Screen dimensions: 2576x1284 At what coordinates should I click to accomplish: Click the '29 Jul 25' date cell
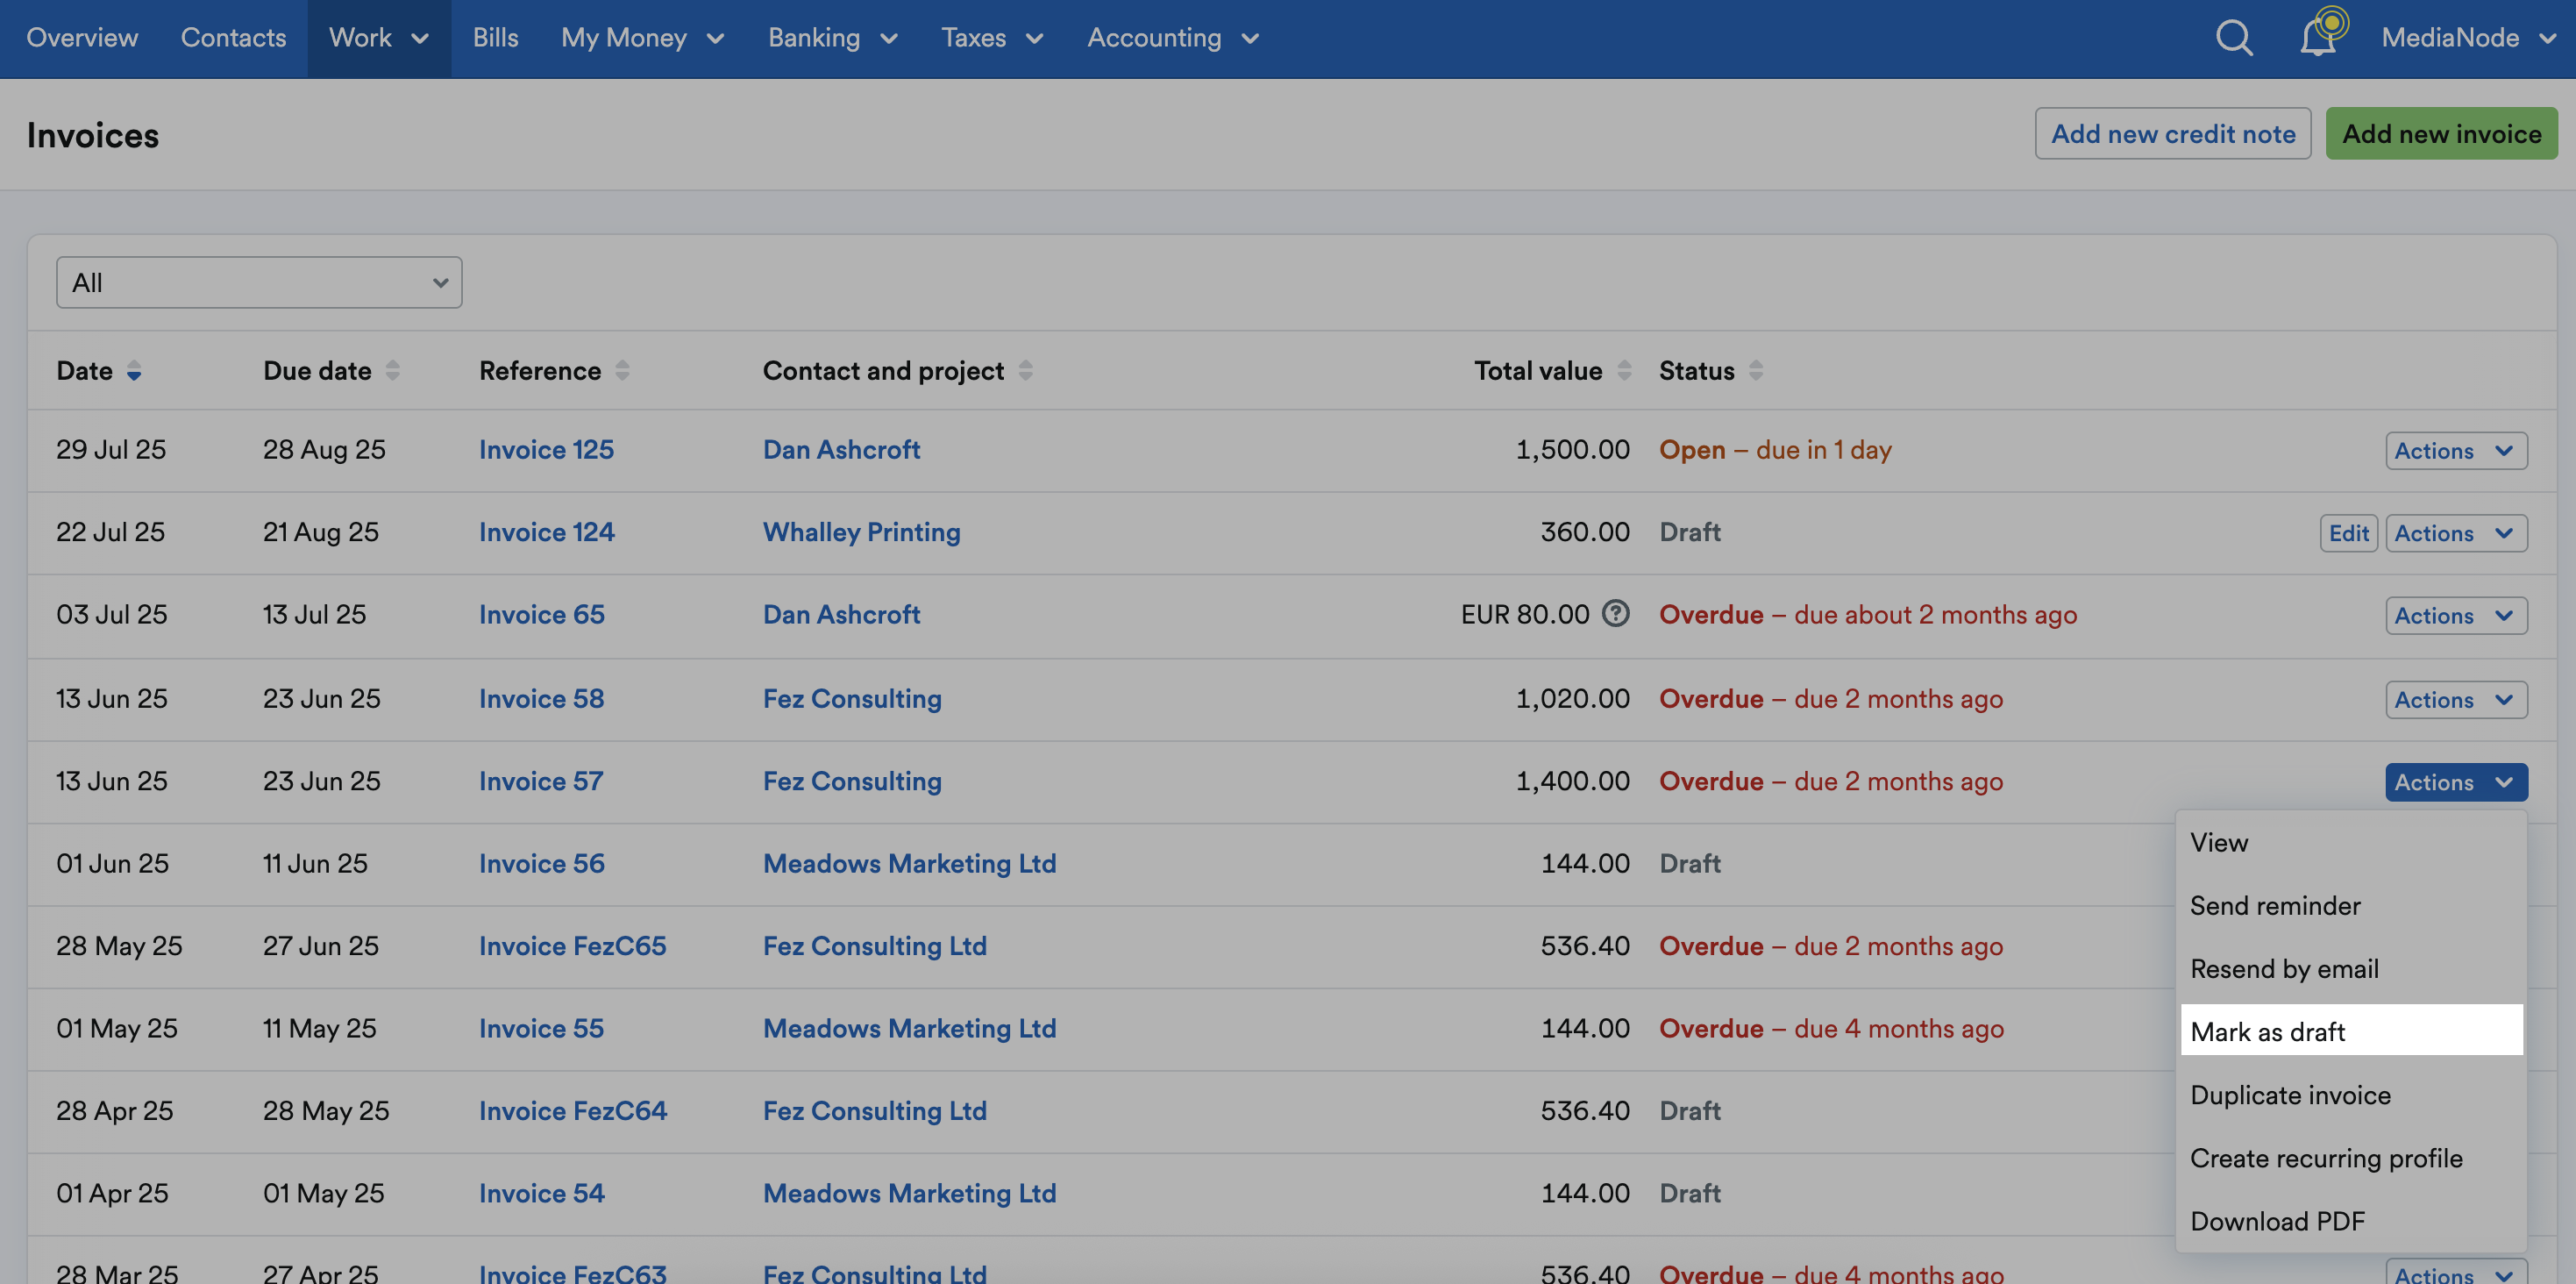point(111,449)
